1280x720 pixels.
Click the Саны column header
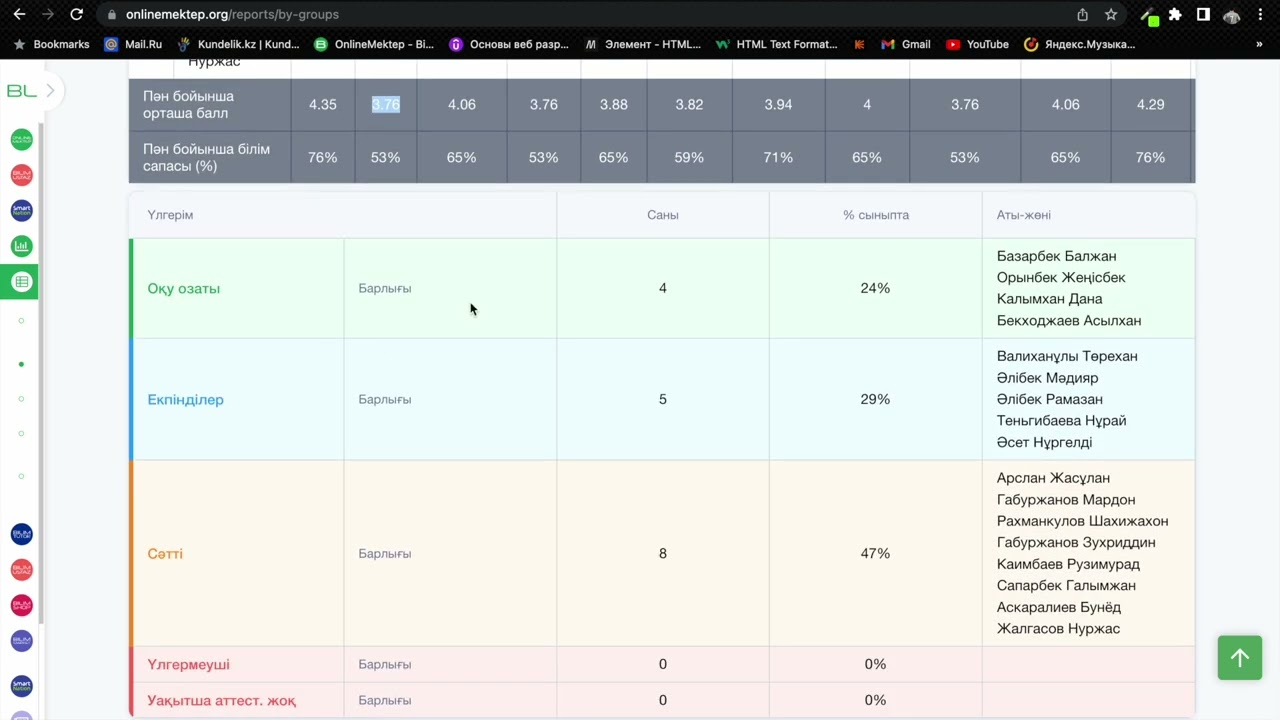click(x=663, y=215)
